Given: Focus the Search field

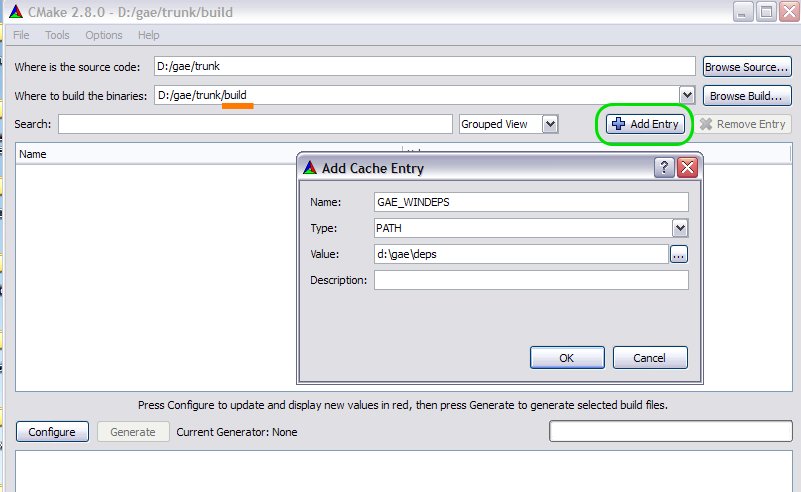Looking at the screenshot, I should (x=255, y=124).
